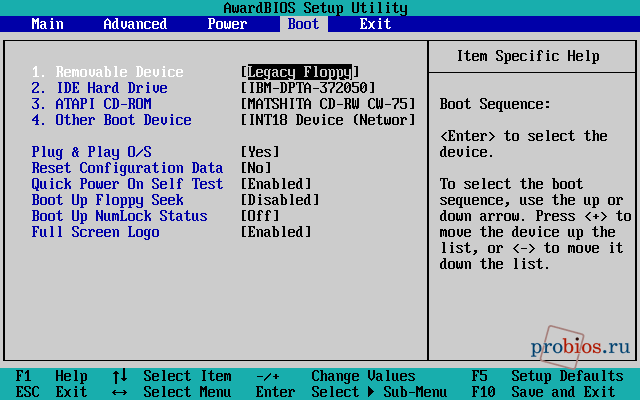This screenshot has width=640, height=400.
Task: Click the Select Item legend text
Action: coord(187,376)
